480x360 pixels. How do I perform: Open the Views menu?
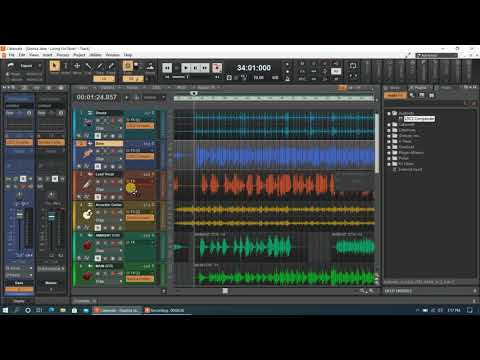[x=34, y=55]
